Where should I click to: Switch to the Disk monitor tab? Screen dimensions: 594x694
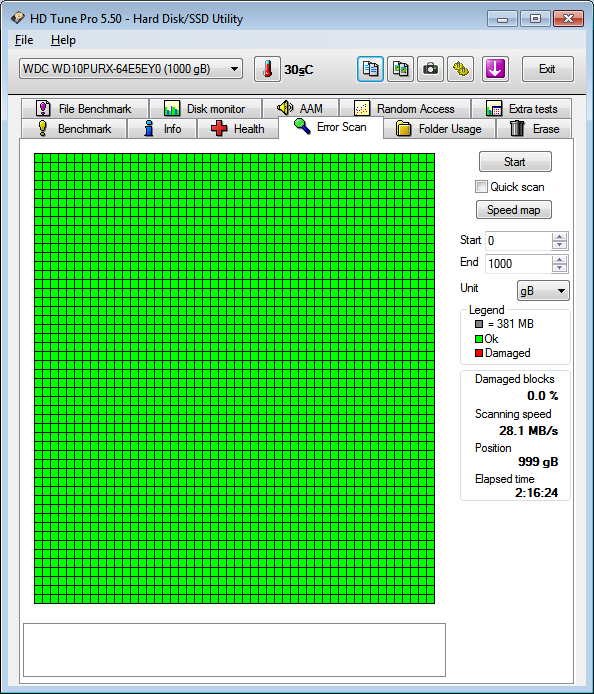tap(205, 108)
